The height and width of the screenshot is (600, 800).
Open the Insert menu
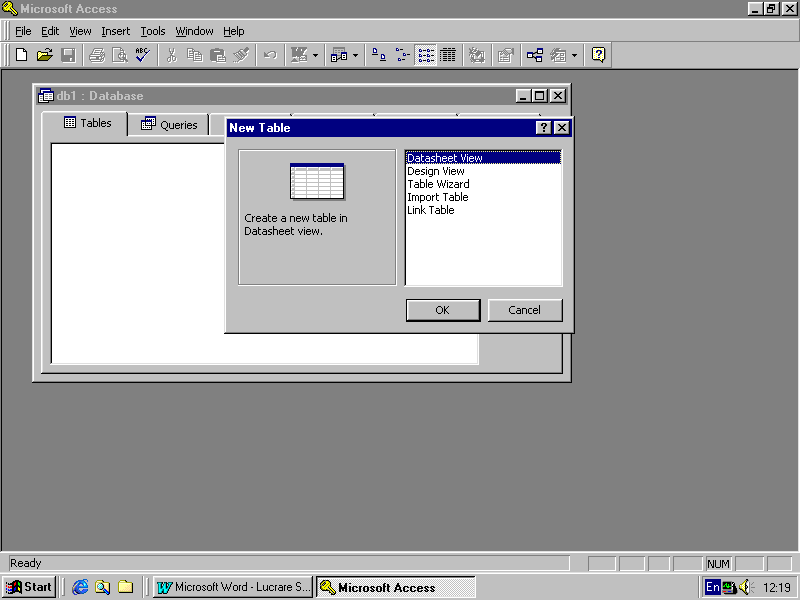(x=115, y=31)
